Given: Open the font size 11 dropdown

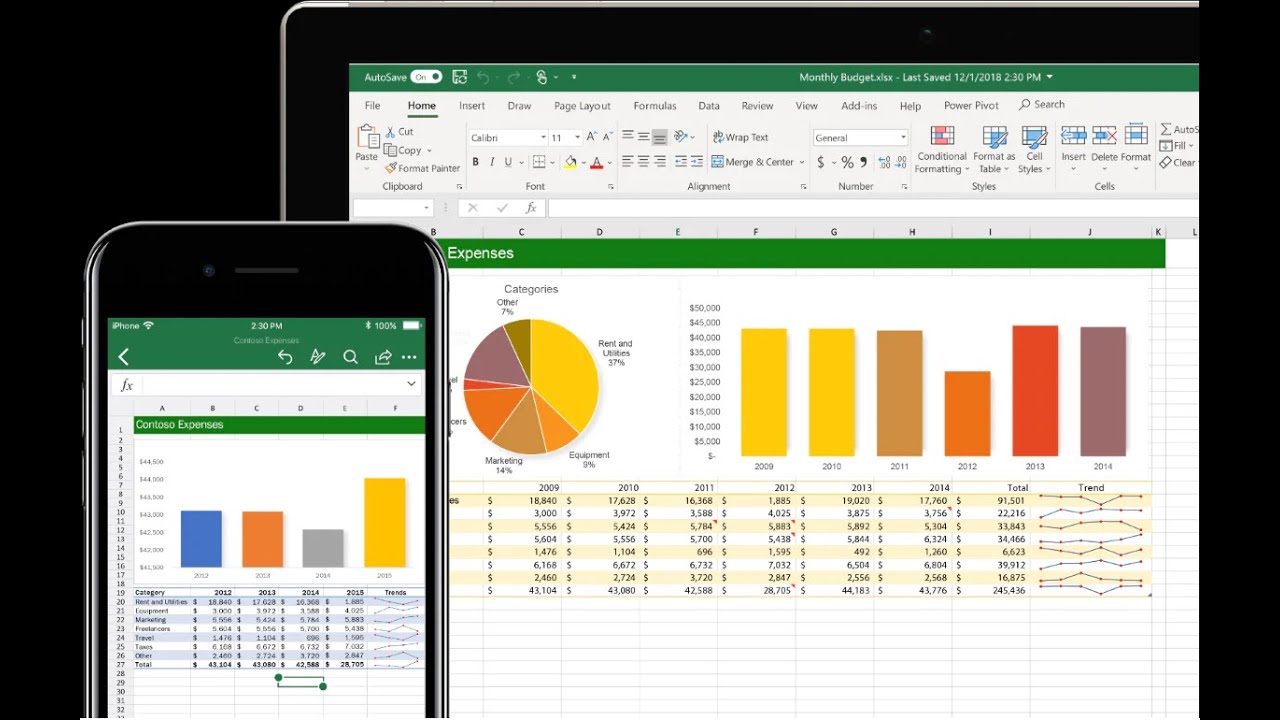Looking at the screenshot, I should (578, 138).
